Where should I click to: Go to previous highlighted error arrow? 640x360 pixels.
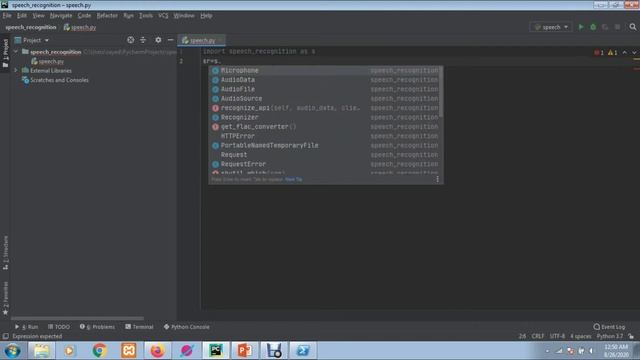click(x=624, y=52)
